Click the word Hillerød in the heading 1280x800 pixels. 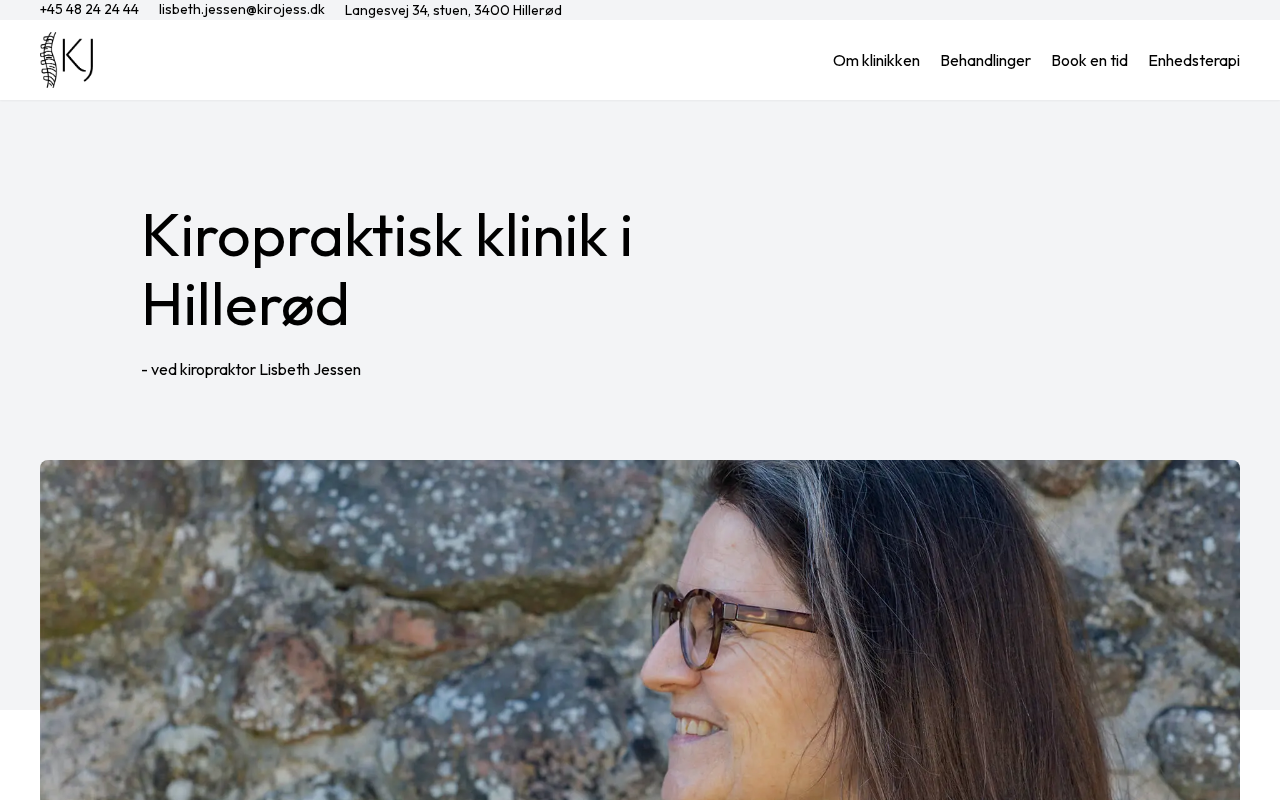pyautogui.click(x=245, y=305)
